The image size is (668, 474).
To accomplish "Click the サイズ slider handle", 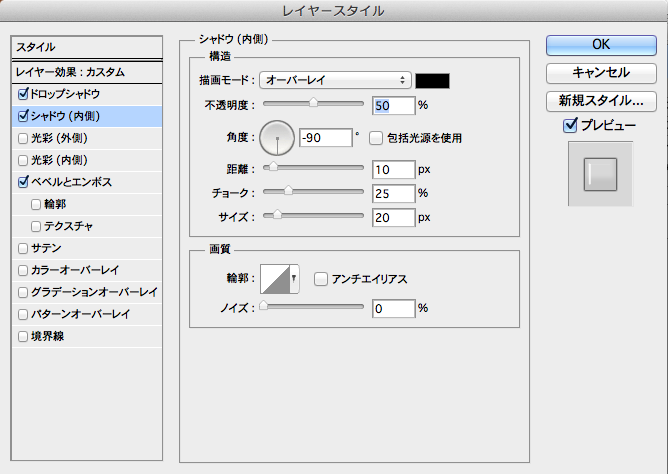I will pyautogui.click(x=277, y=214).
